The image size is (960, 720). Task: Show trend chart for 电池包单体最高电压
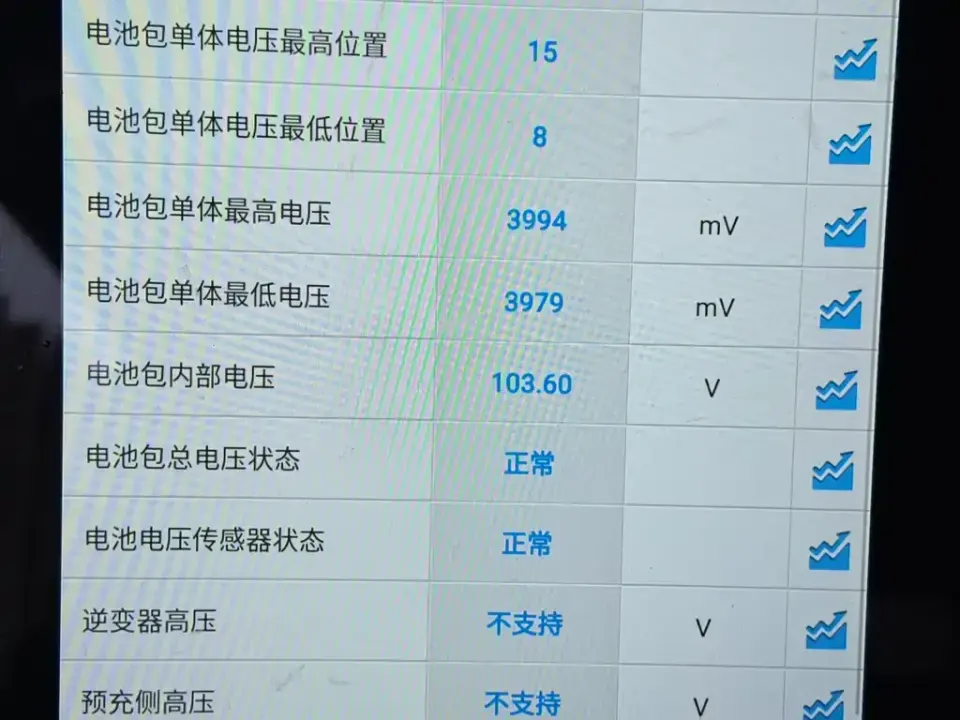[x=846, y=227]
